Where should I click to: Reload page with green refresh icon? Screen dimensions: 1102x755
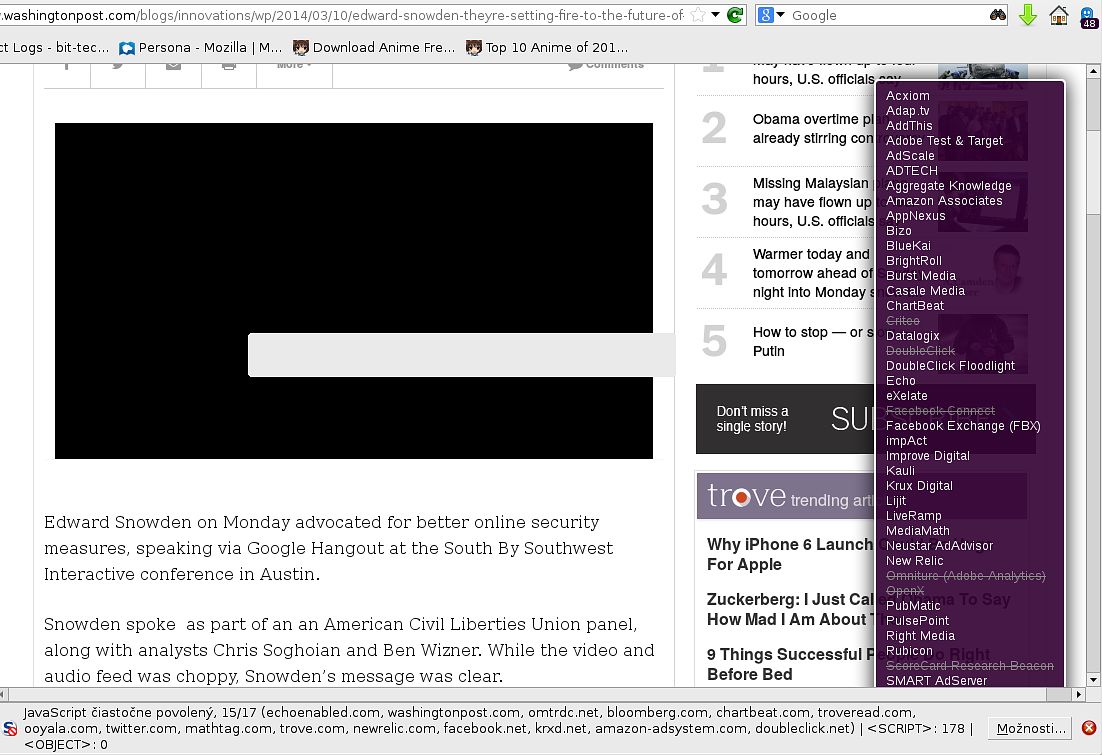tap(735, 15)
